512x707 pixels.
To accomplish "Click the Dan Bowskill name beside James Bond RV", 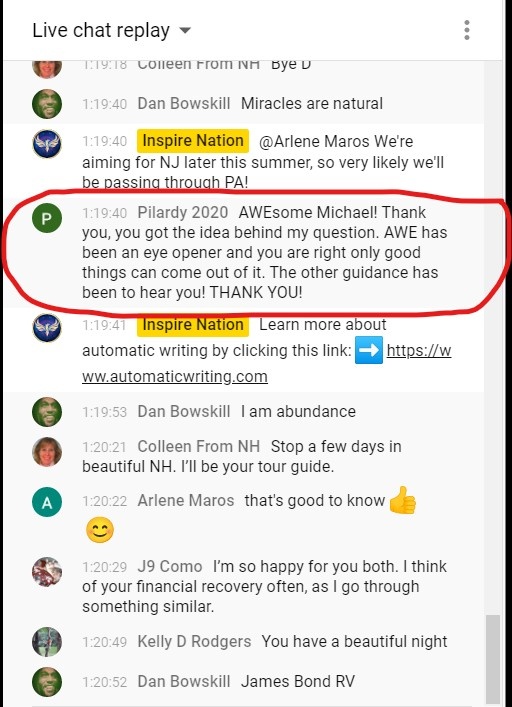I will (x=183, y=681).
